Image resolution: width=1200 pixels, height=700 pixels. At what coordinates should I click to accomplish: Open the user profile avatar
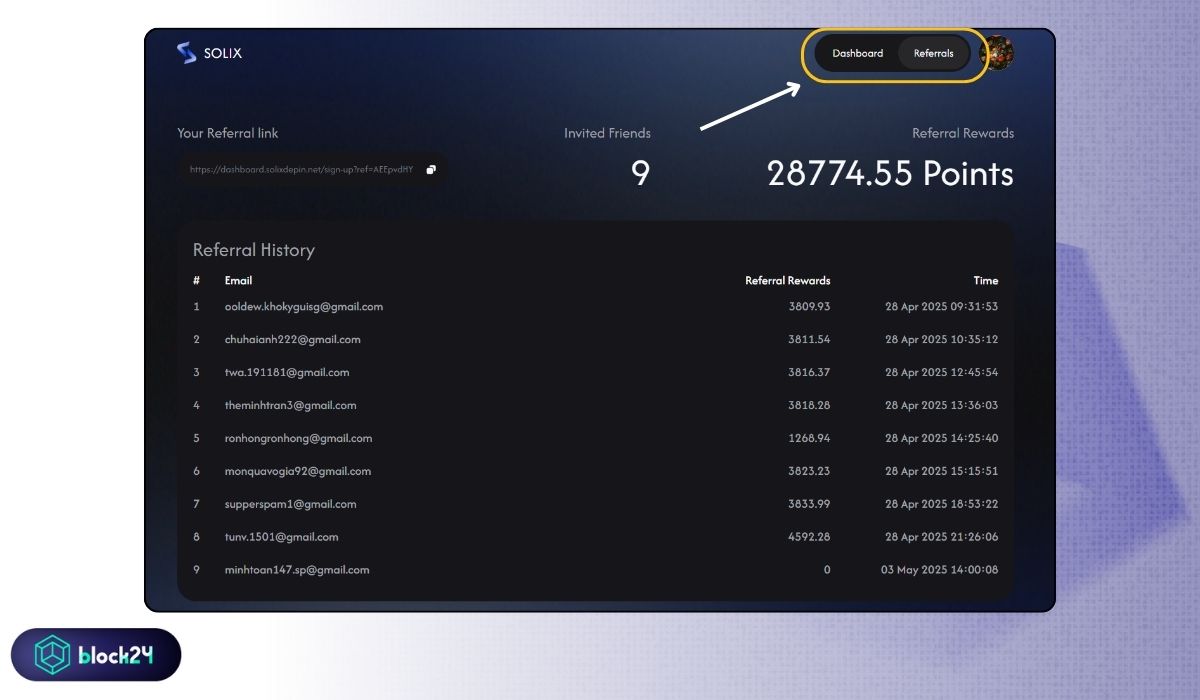997,53
